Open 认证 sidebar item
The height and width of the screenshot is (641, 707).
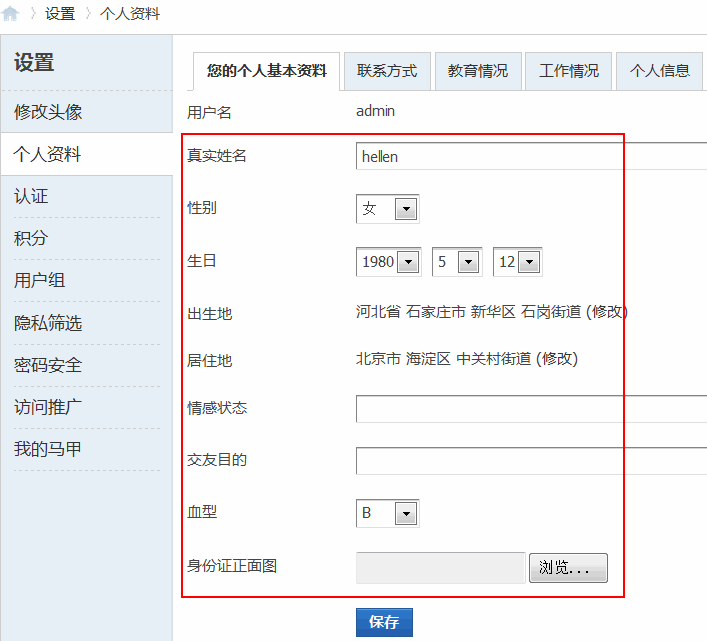coord(31,196)
